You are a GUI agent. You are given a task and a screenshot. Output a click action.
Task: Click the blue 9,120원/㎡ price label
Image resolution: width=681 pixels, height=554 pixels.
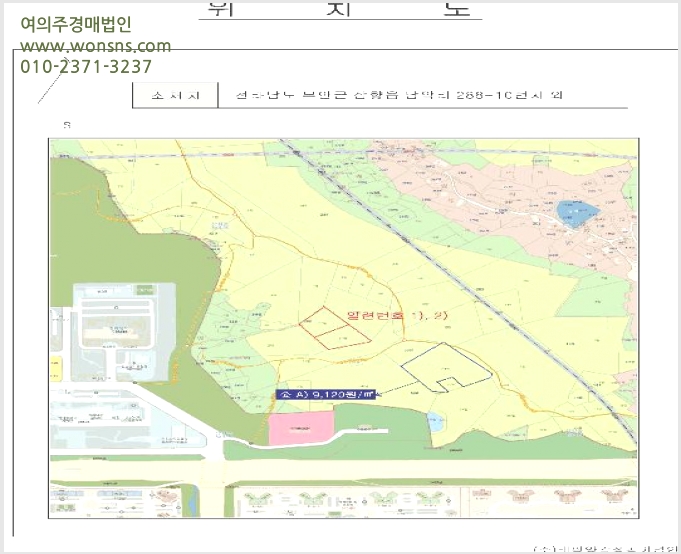tap(326, 395)
